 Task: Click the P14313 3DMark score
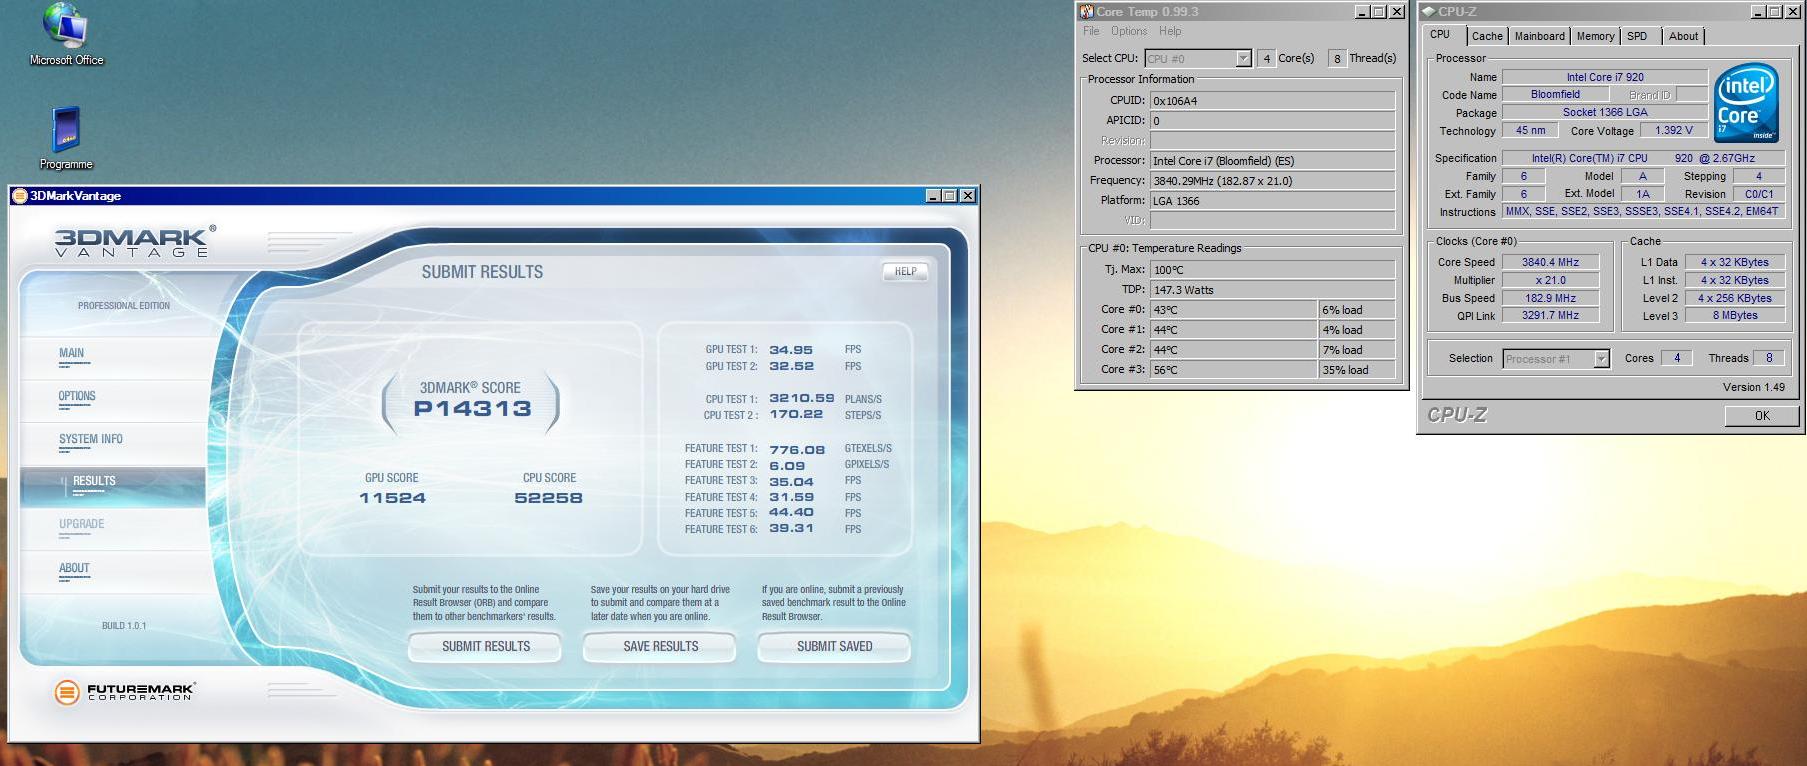[473, 408]
